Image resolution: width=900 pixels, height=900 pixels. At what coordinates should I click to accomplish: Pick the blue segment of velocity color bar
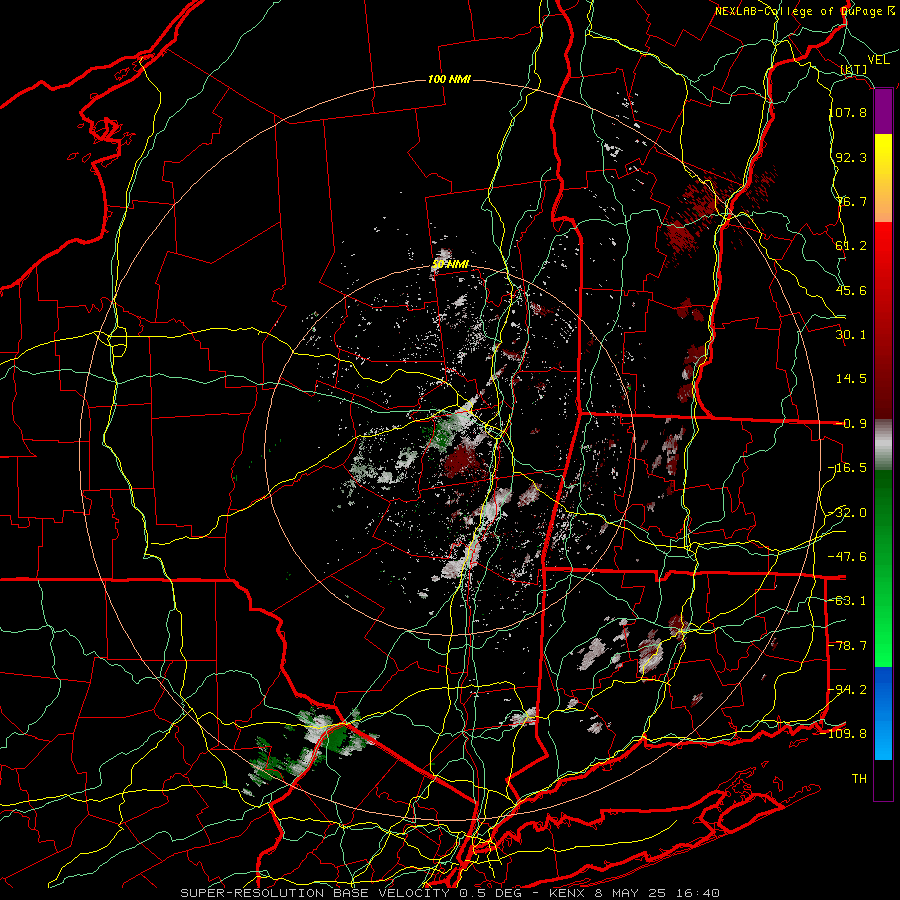coord(883,713)
